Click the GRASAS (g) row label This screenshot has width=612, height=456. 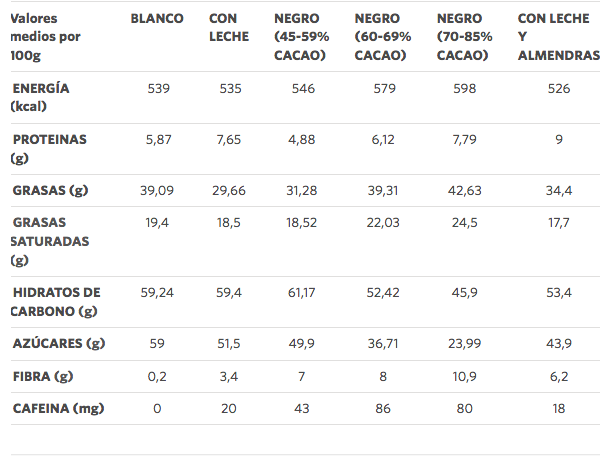tap(50, 191)
